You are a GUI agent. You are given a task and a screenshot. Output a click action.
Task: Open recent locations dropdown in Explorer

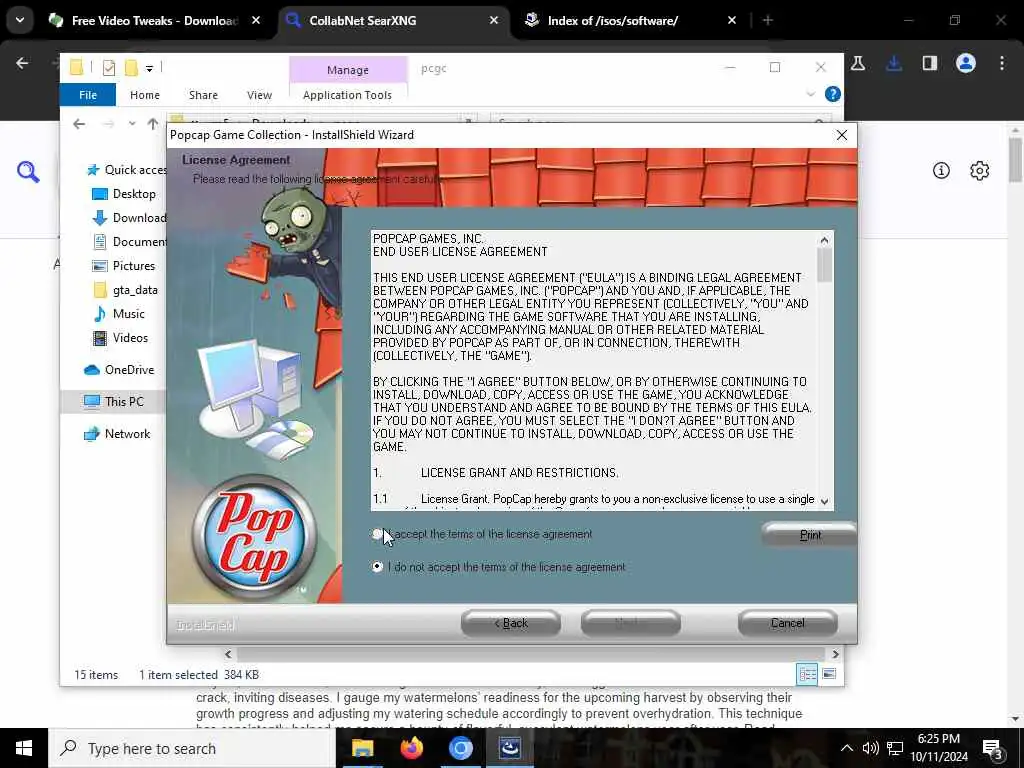[132, 124]
